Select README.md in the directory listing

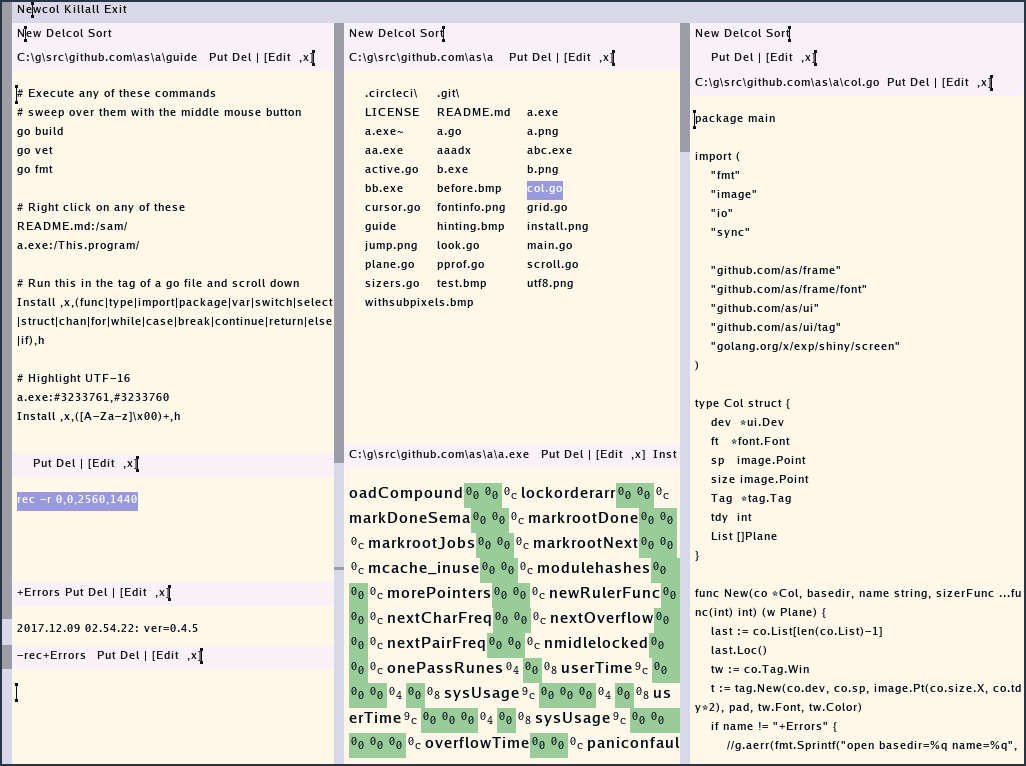473,113
